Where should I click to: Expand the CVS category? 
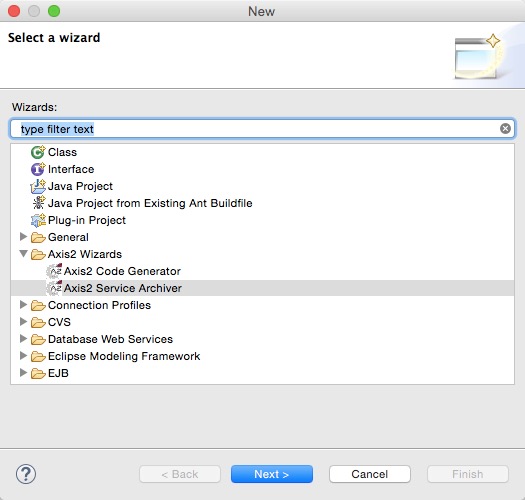coord(23,322)
